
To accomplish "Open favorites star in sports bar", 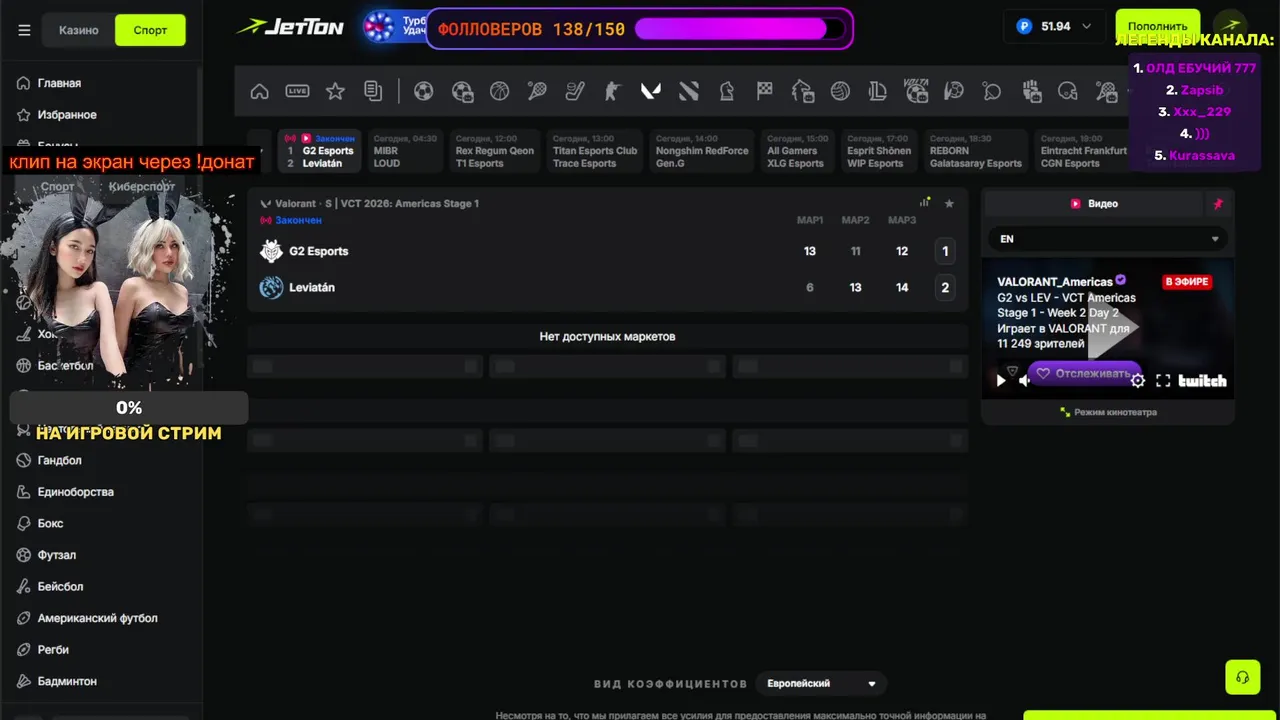I will 335,92.
